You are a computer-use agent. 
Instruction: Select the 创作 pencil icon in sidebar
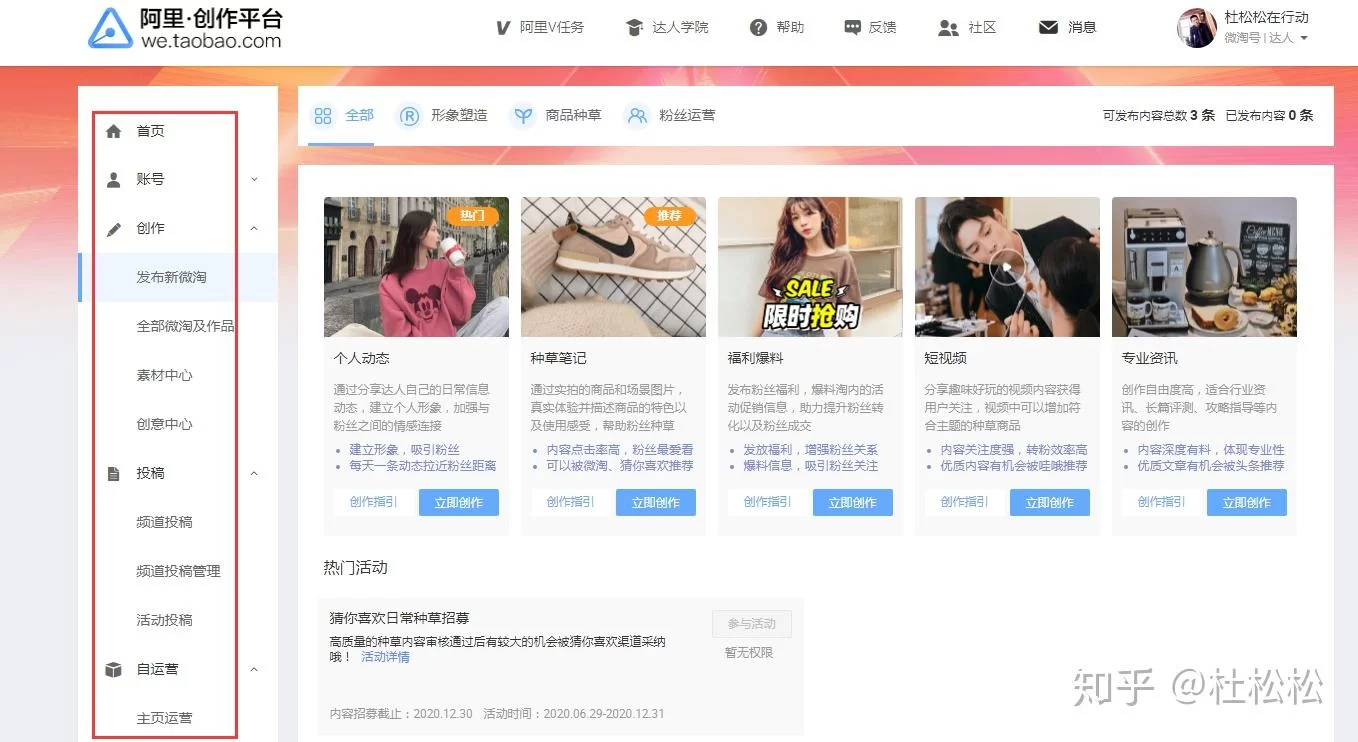point(113,228)
